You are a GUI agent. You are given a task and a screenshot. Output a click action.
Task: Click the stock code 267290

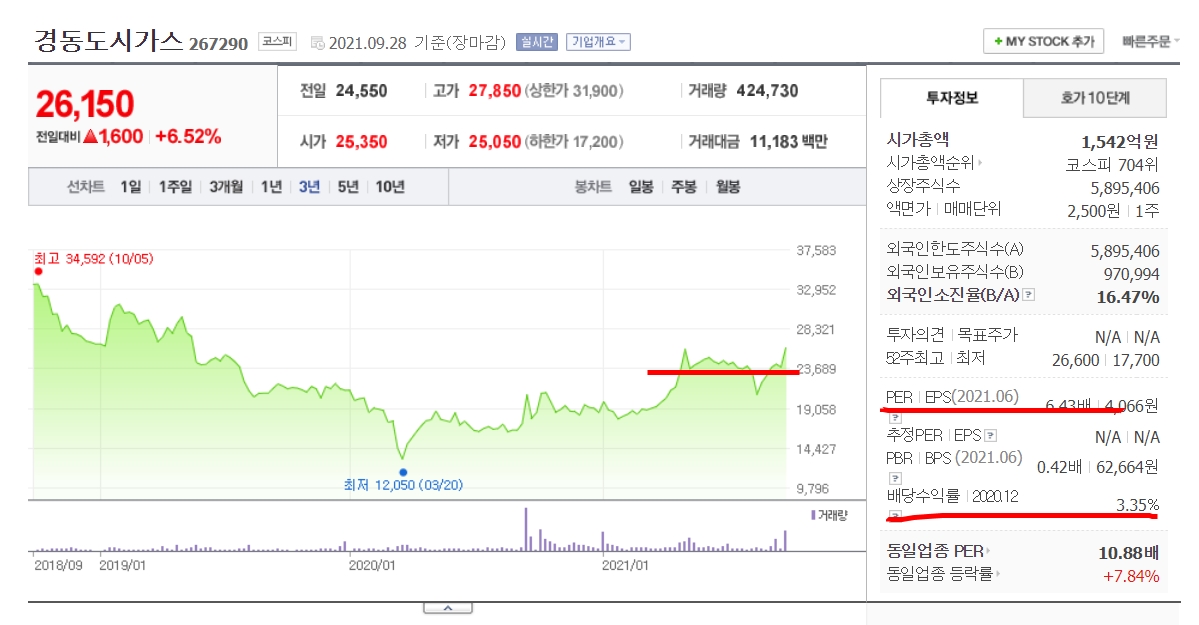coord(219,44)
